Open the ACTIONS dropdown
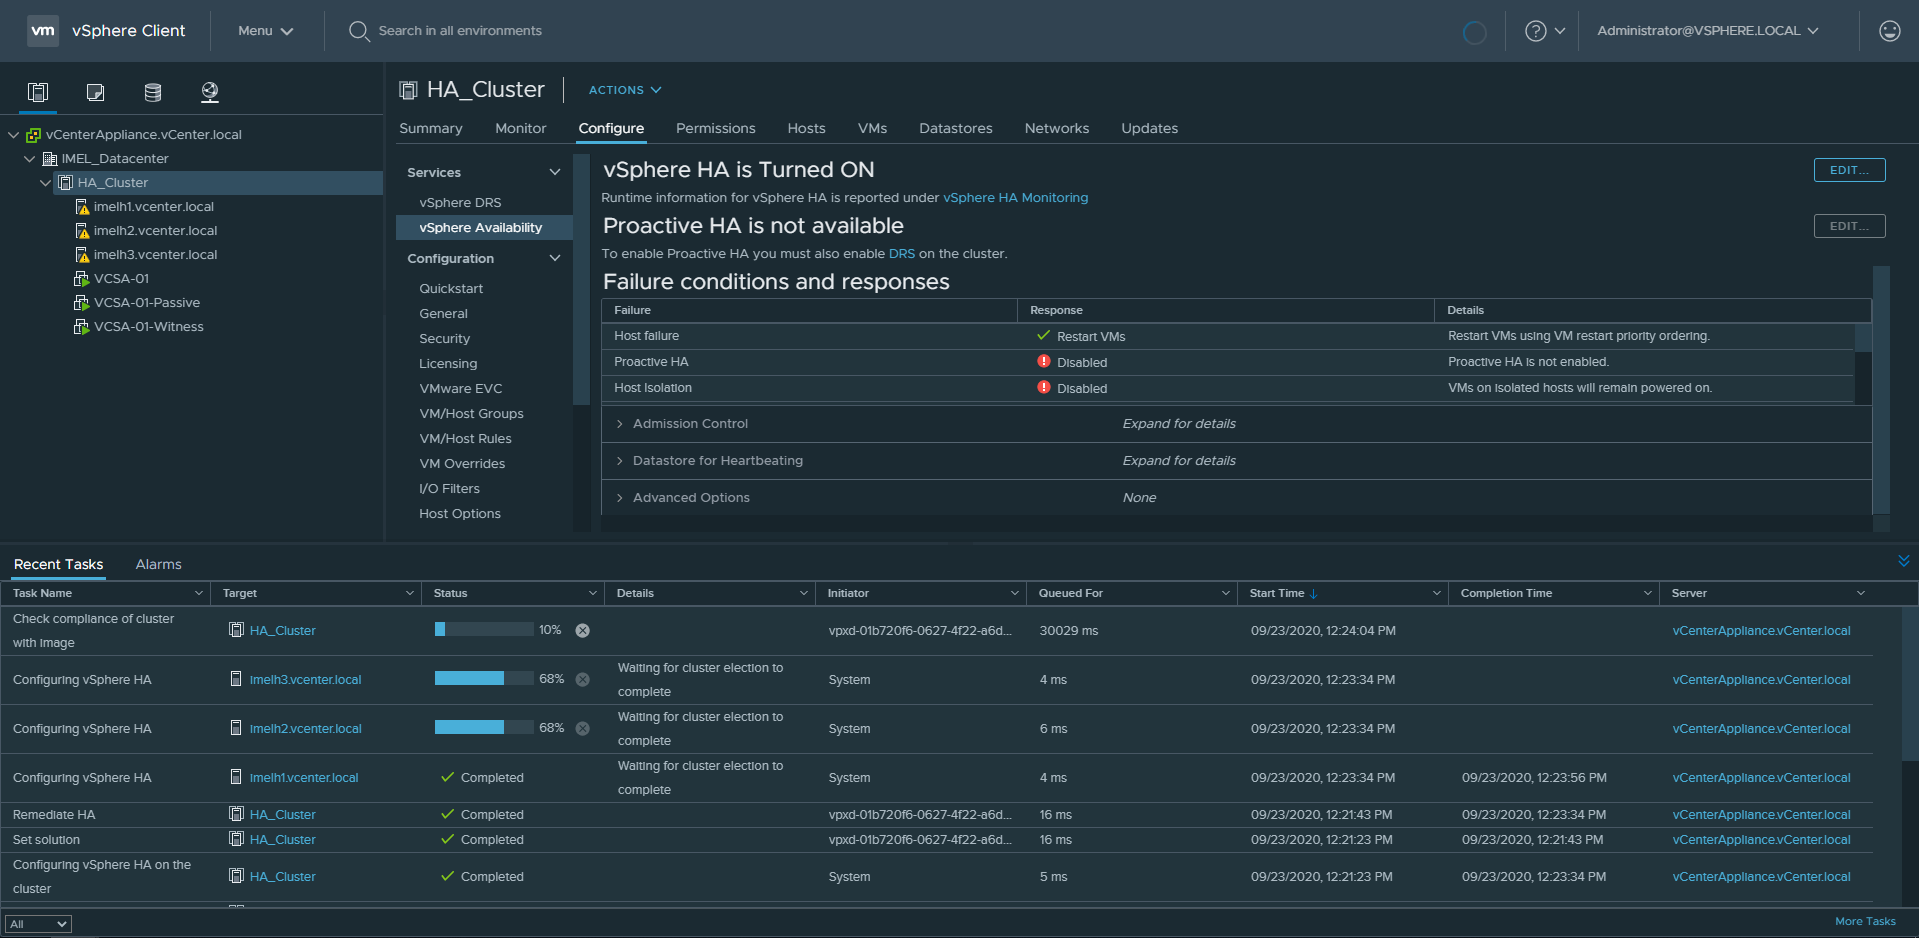 pos(625,90)
